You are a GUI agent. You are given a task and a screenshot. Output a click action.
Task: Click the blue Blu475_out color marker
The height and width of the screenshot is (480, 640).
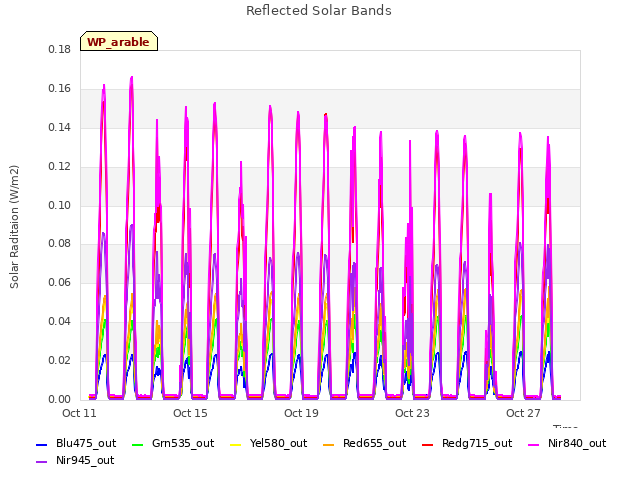[42, 445]
